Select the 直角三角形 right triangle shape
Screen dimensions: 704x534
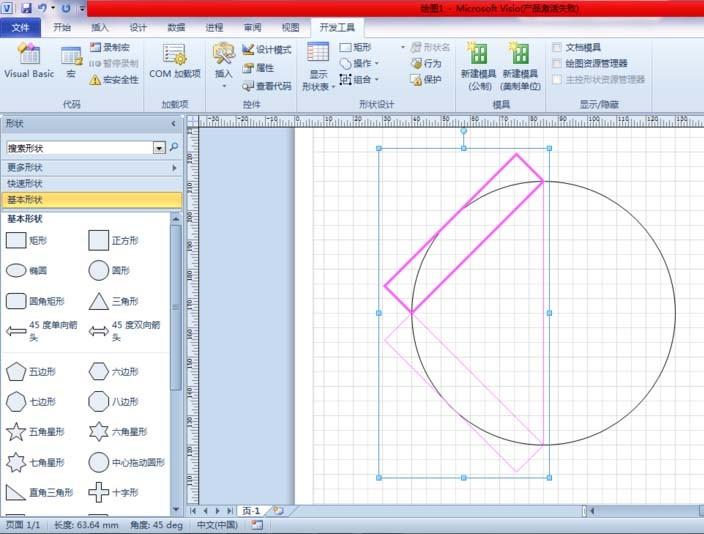(40, 492)
